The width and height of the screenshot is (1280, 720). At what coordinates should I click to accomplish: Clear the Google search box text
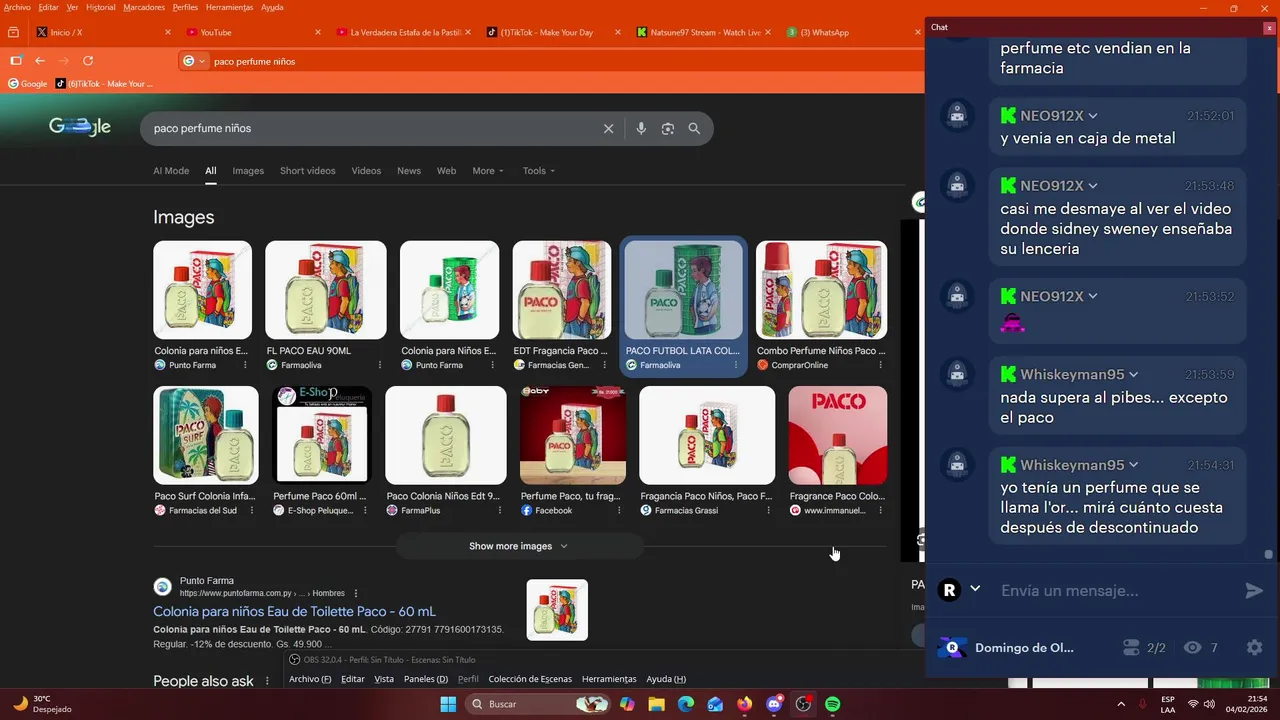click(608, 128)
